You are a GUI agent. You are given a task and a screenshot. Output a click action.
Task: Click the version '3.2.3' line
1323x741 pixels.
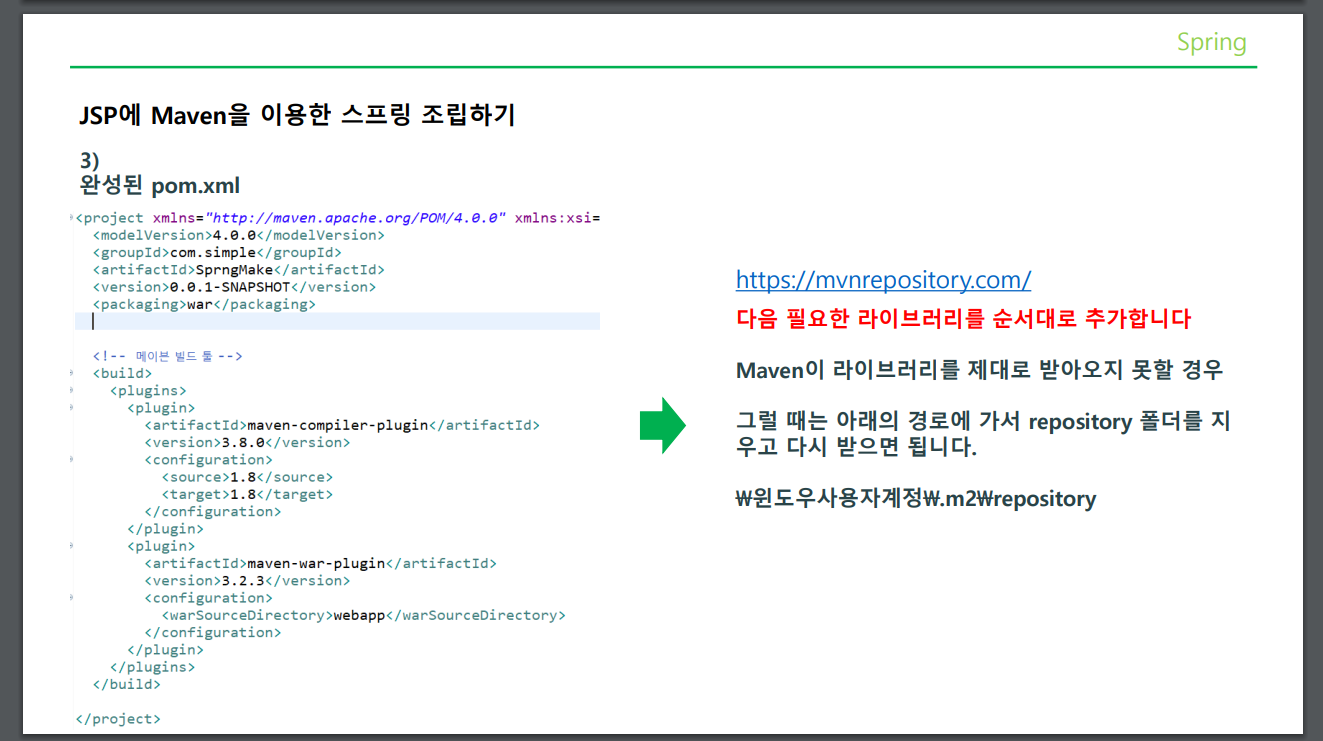click(247, 581)
